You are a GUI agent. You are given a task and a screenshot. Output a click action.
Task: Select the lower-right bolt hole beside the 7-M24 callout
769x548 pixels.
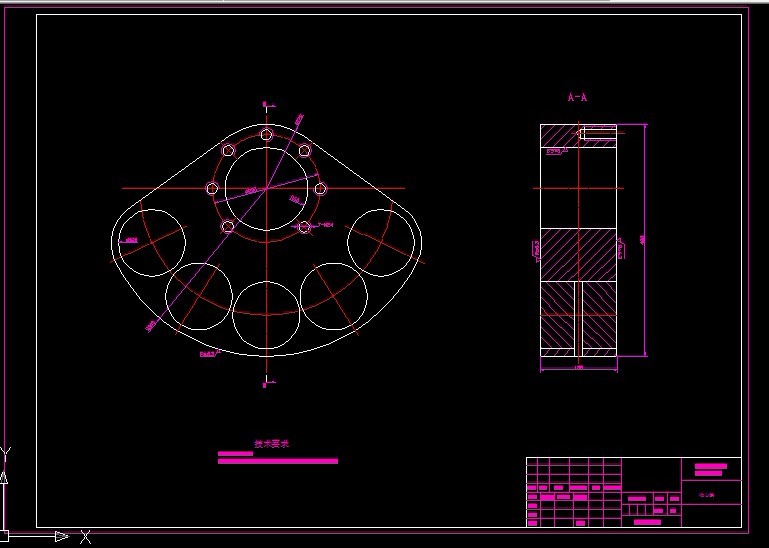pyautogui.click(x=305, y=227)
